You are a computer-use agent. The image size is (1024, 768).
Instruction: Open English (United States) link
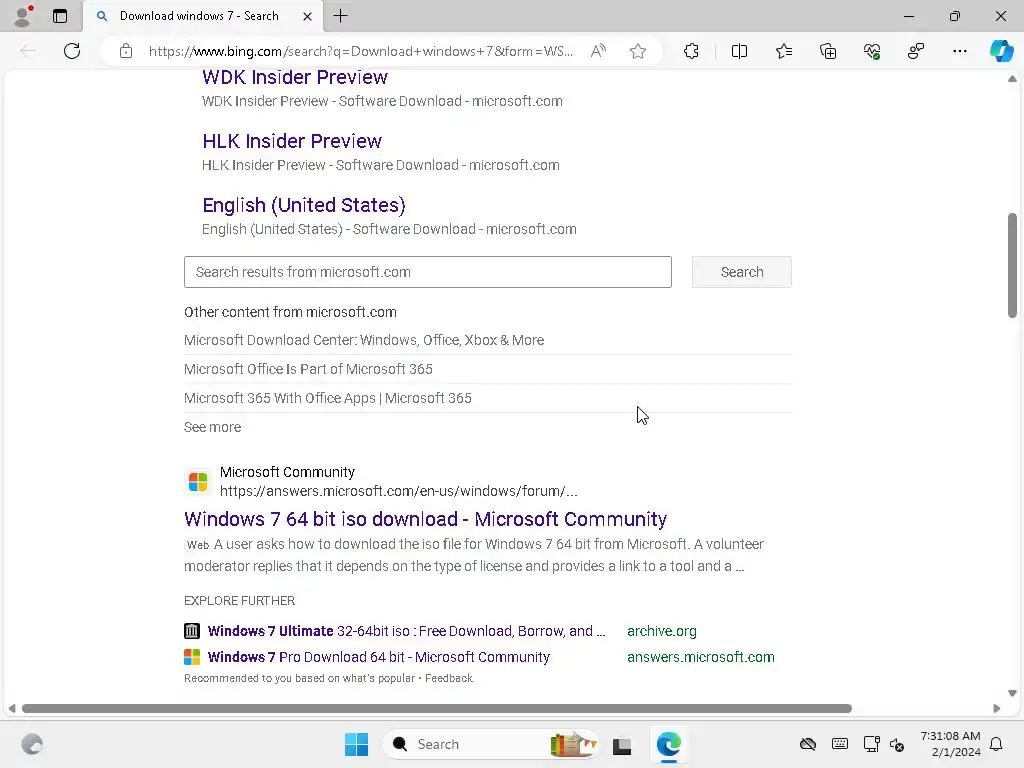pyautogui.click(x=304, y=205)
